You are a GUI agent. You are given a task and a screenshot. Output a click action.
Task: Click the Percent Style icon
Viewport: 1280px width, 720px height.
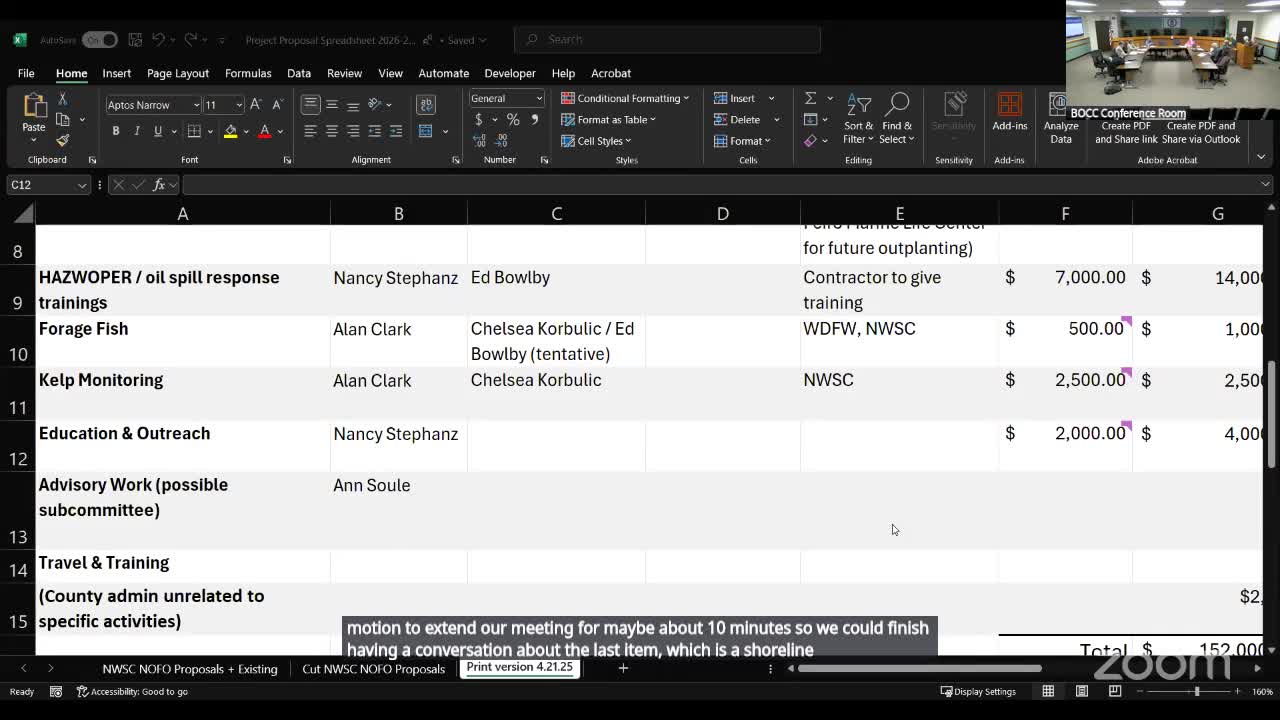tap(512, 120)
